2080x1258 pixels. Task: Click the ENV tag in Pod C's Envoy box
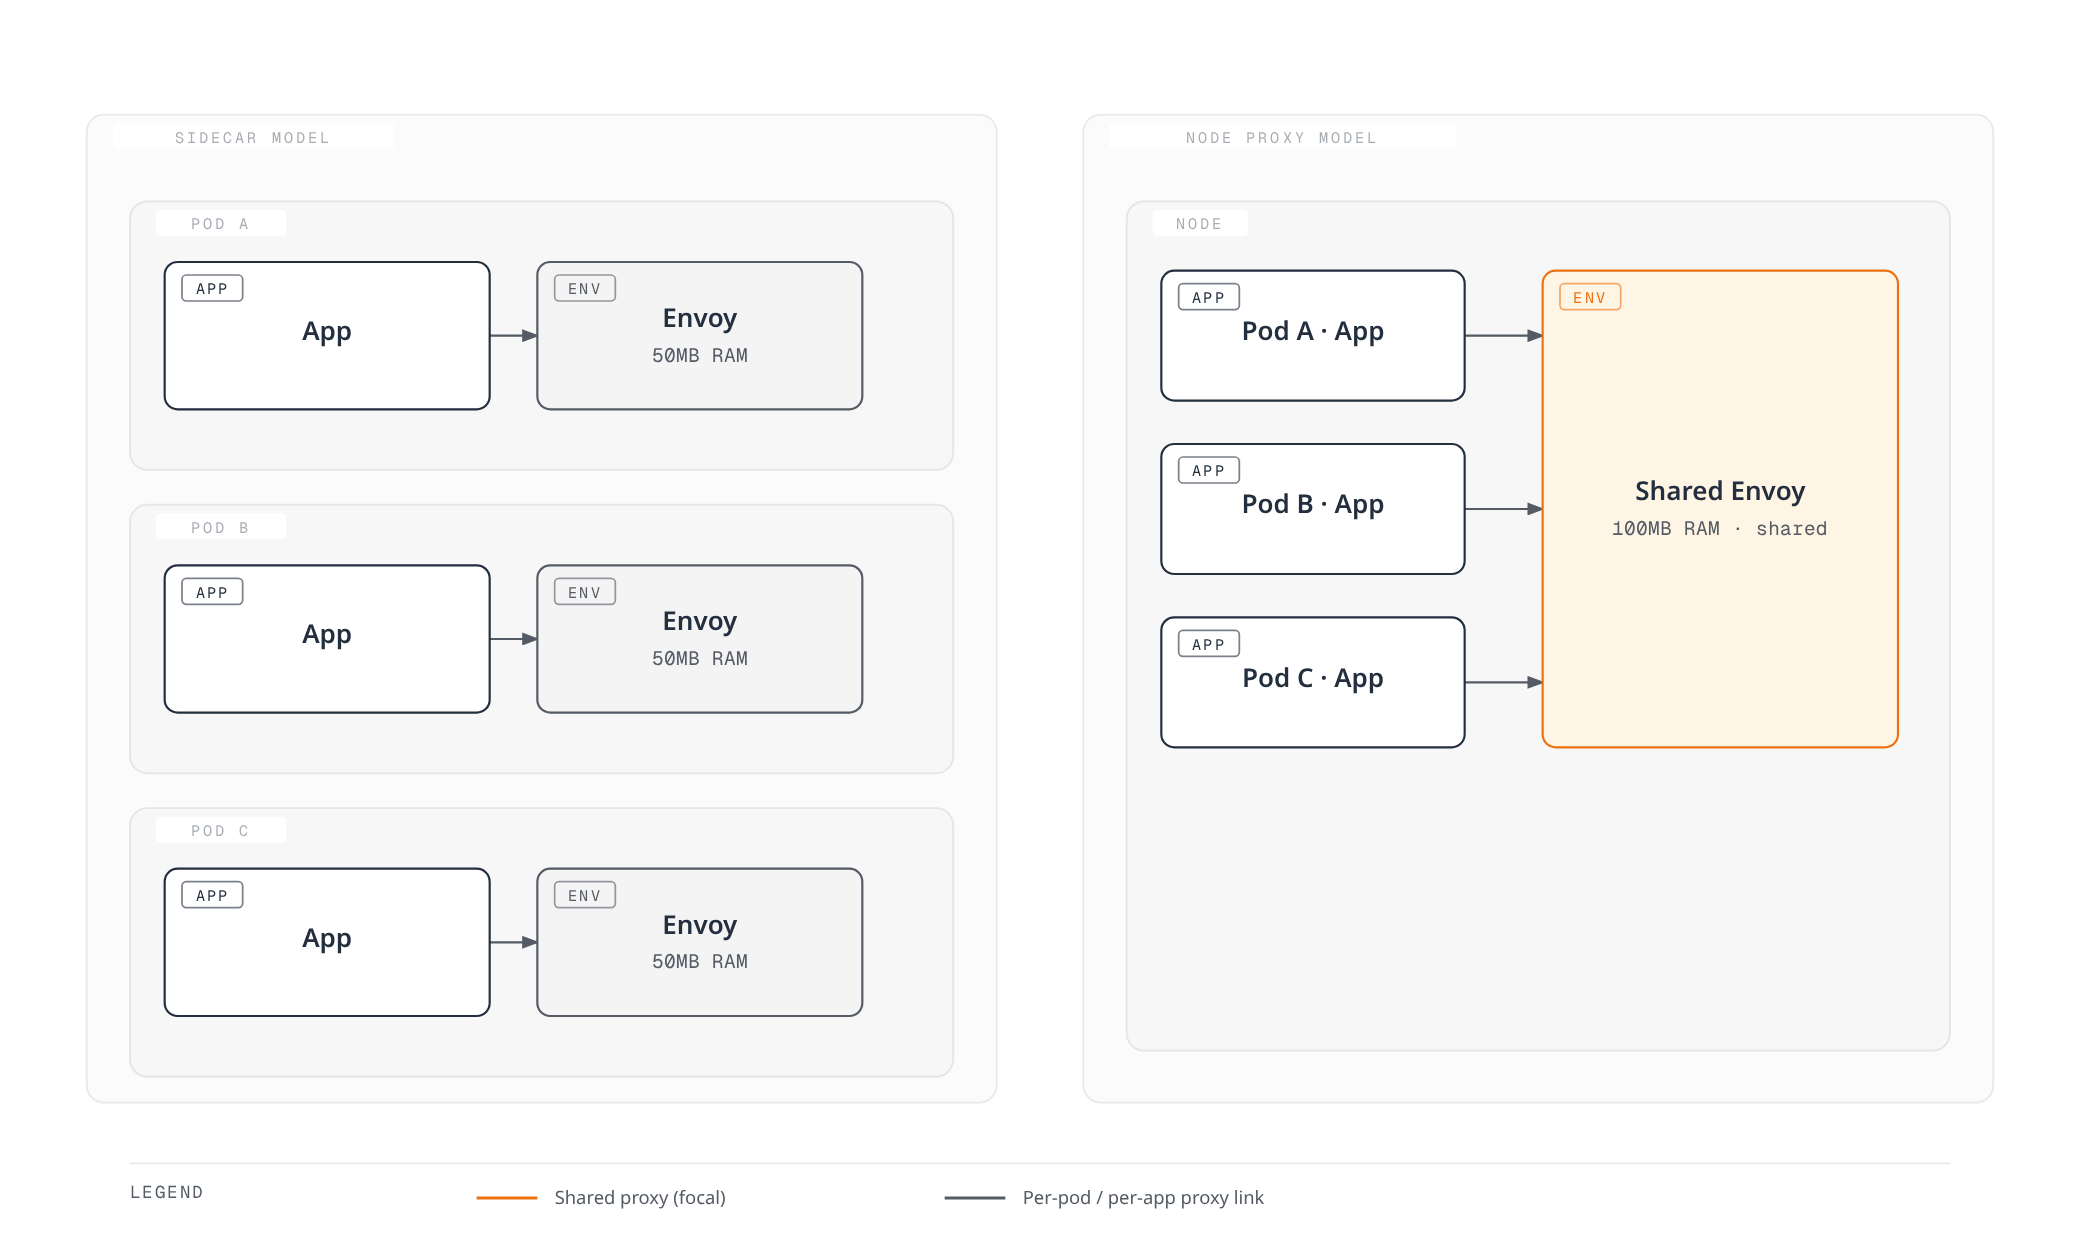(585, 895)
